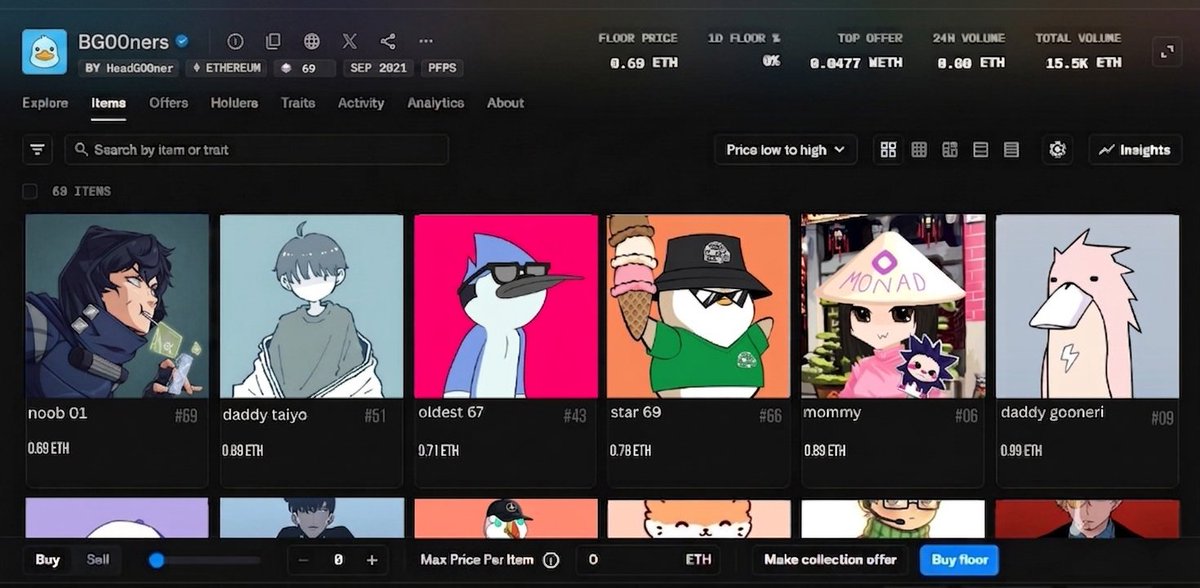The width and height of the screenshot is (1200, 588).
Task: Open the filter panel icon
Action: pos(37,150)
